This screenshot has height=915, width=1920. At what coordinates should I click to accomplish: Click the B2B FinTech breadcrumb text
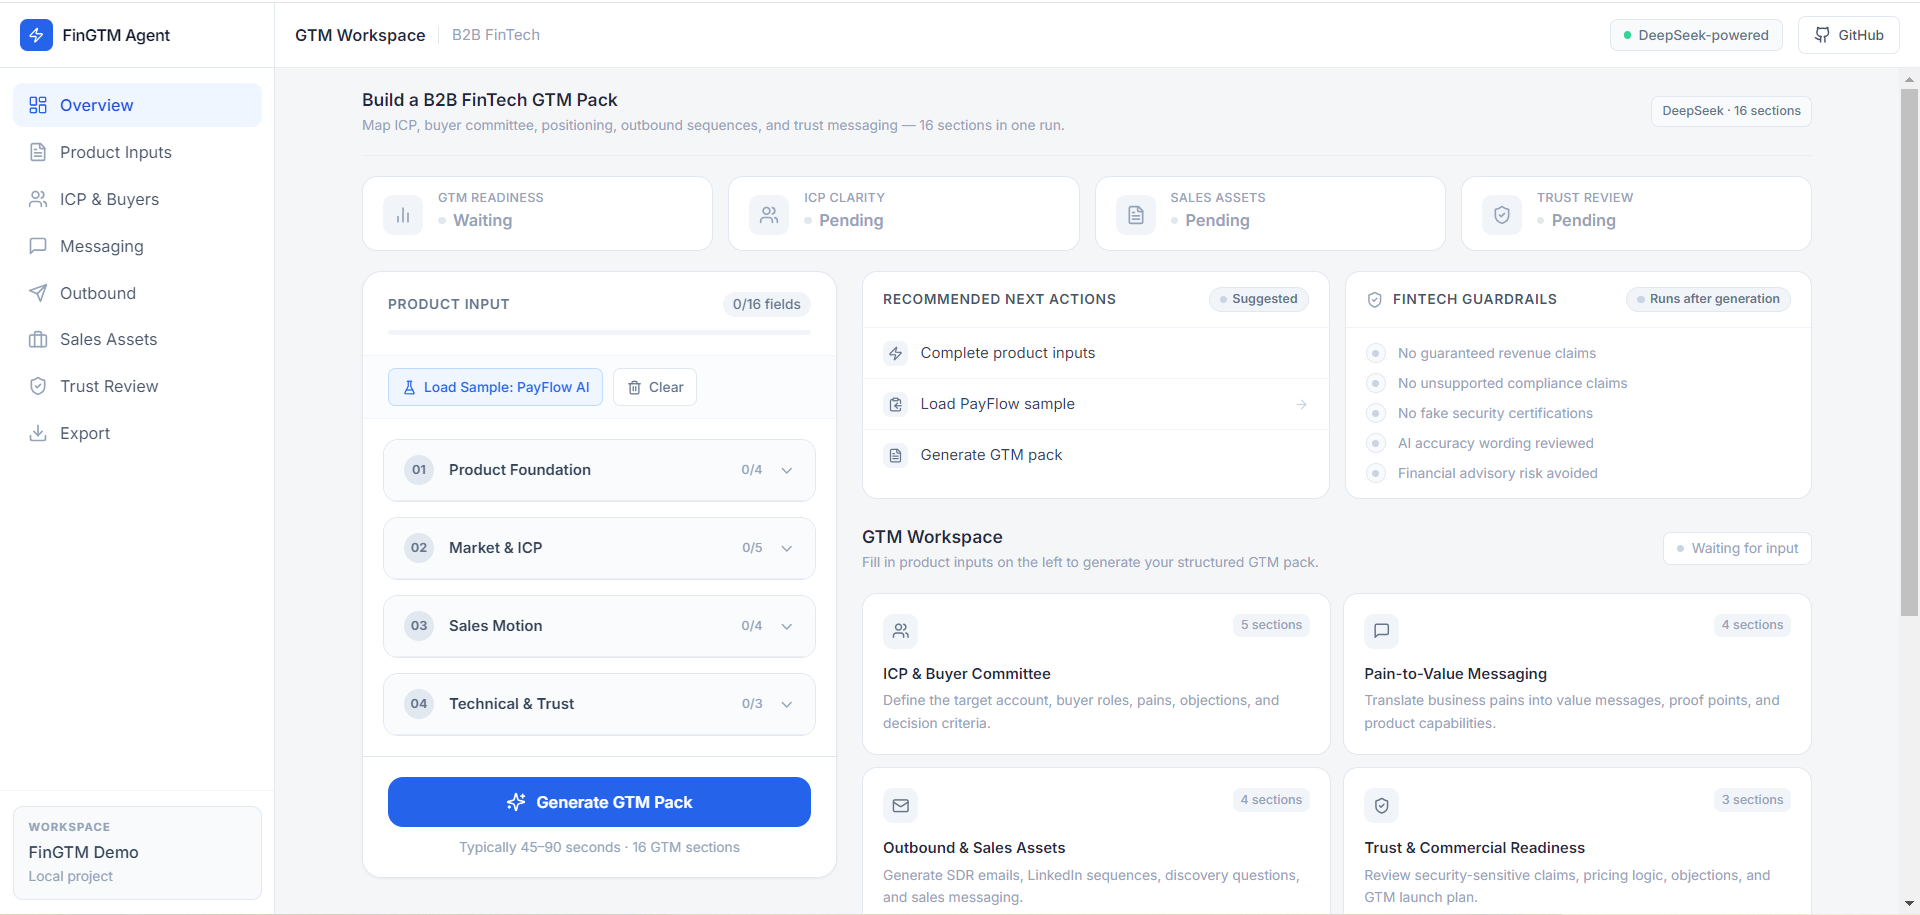coord(496,35)
